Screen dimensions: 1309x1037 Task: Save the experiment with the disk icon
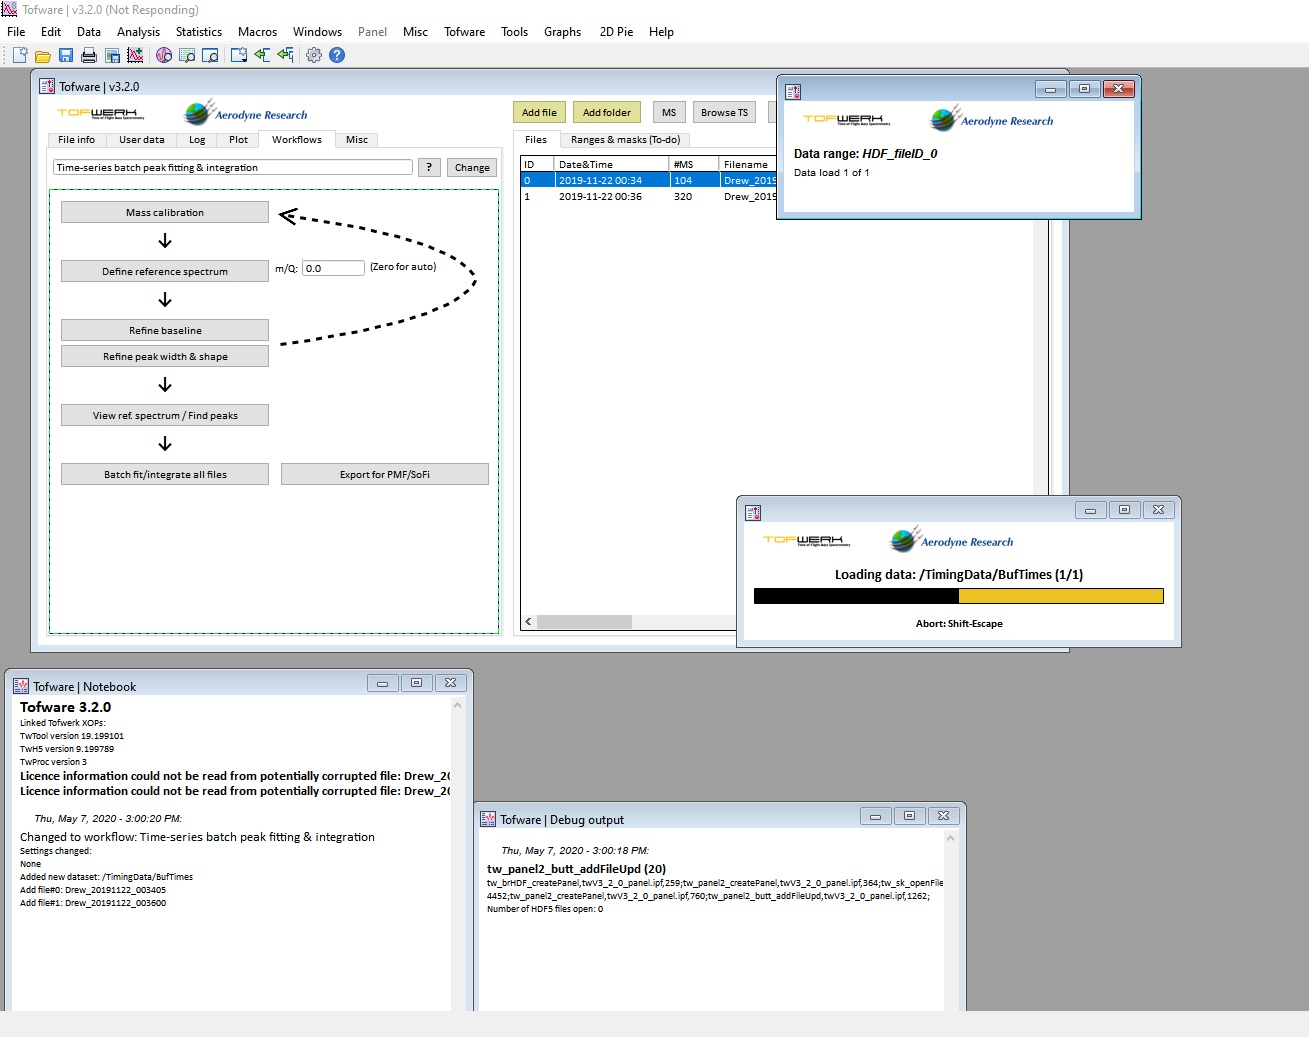click(65, 55)
